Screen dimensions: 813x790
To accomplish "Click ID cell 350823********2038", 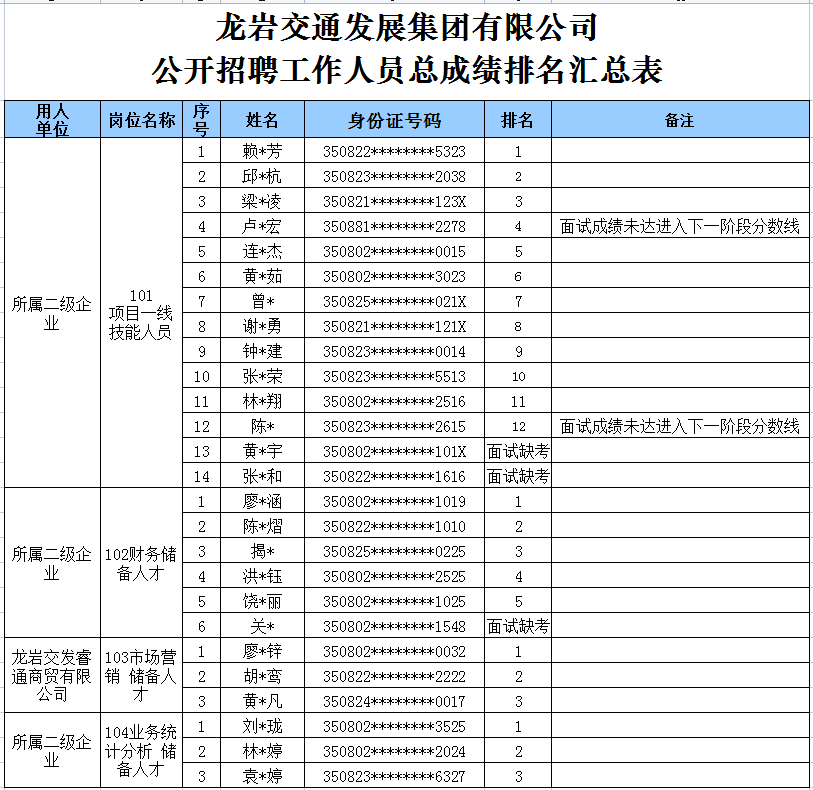I will [394, 176].
